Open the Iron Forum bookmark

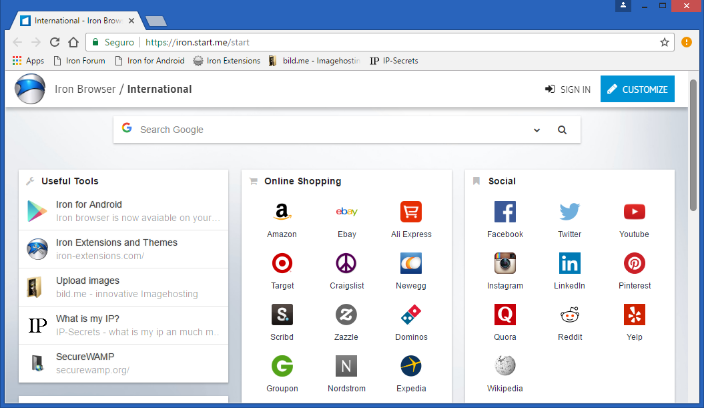(79, 61)
